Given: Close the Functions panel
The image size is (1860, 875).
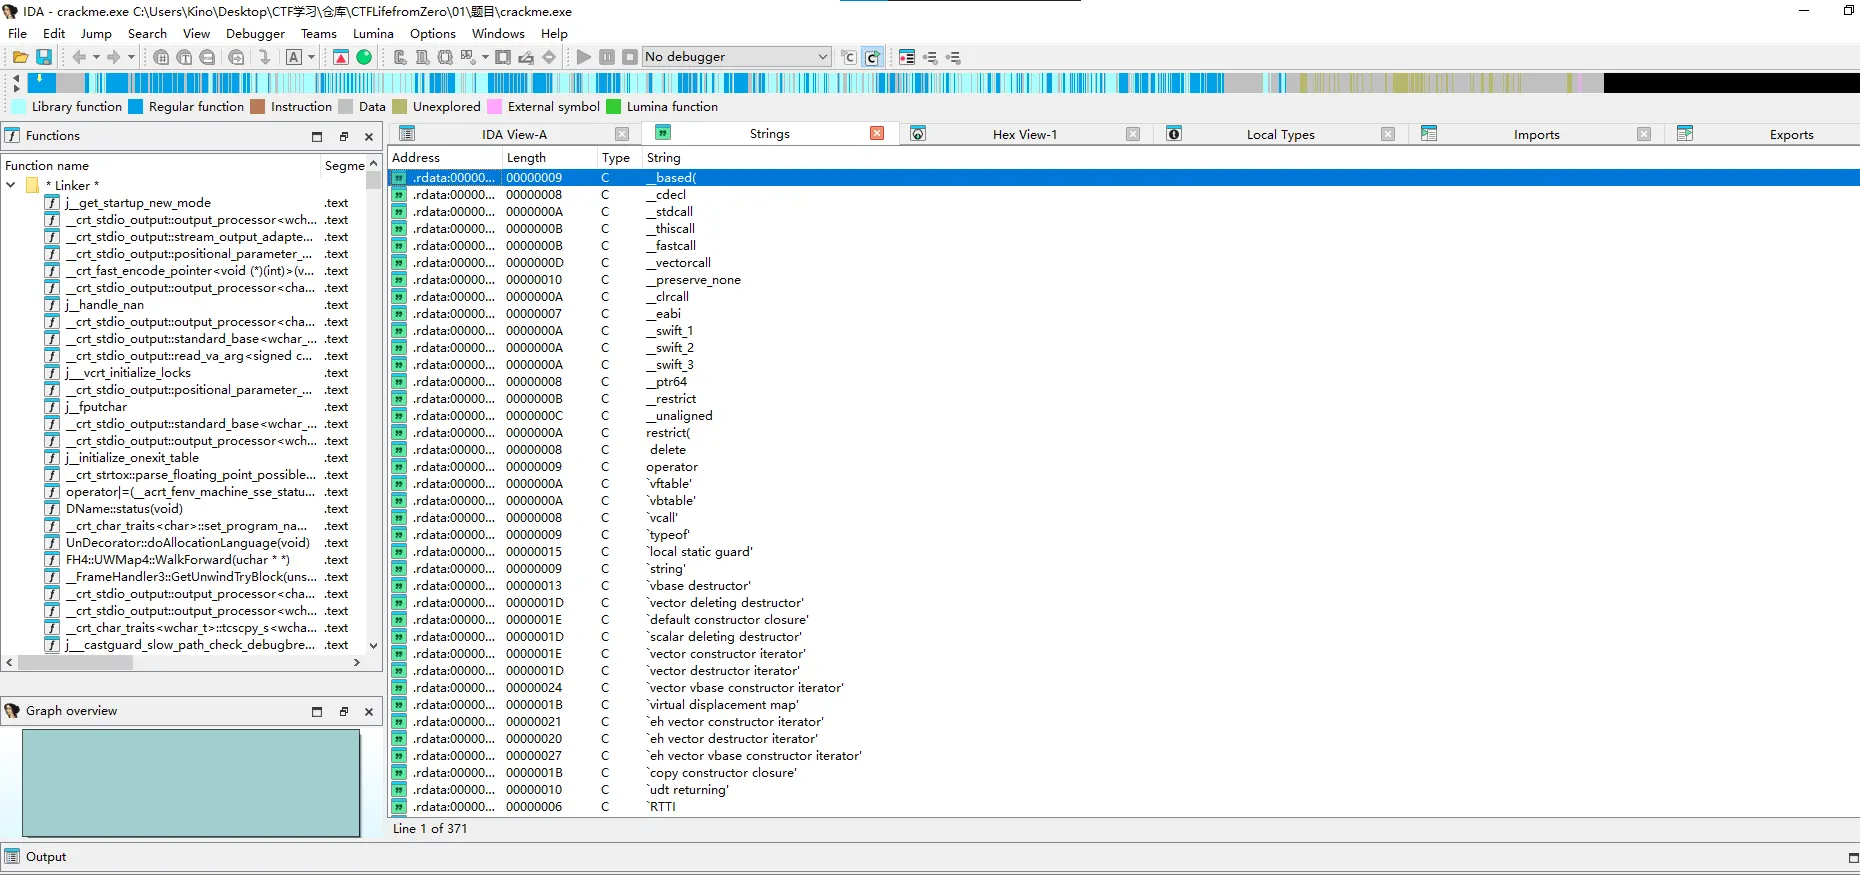Looking at the screenshot, I should [x=369, y=137].
